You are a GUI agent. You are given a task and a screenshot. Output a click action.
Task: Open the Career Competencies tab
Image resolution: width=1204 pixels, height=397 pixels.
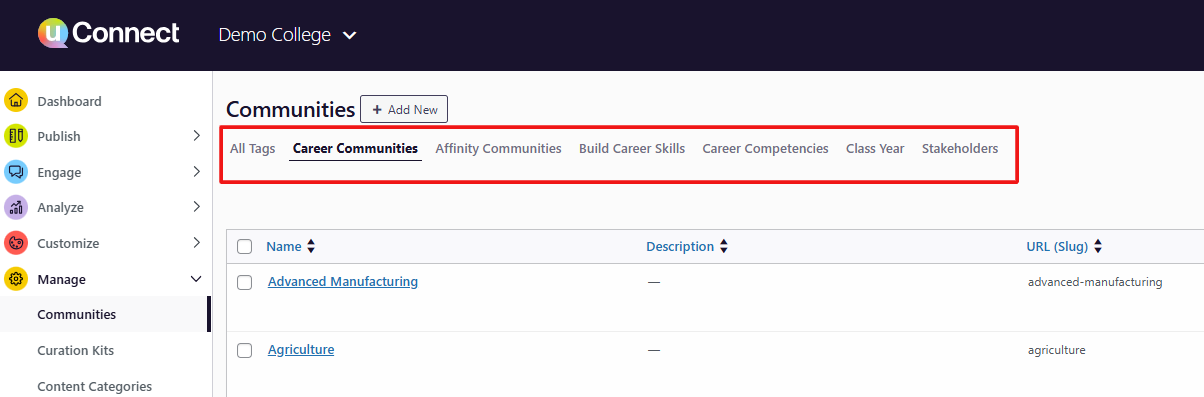tap(765, 148)
